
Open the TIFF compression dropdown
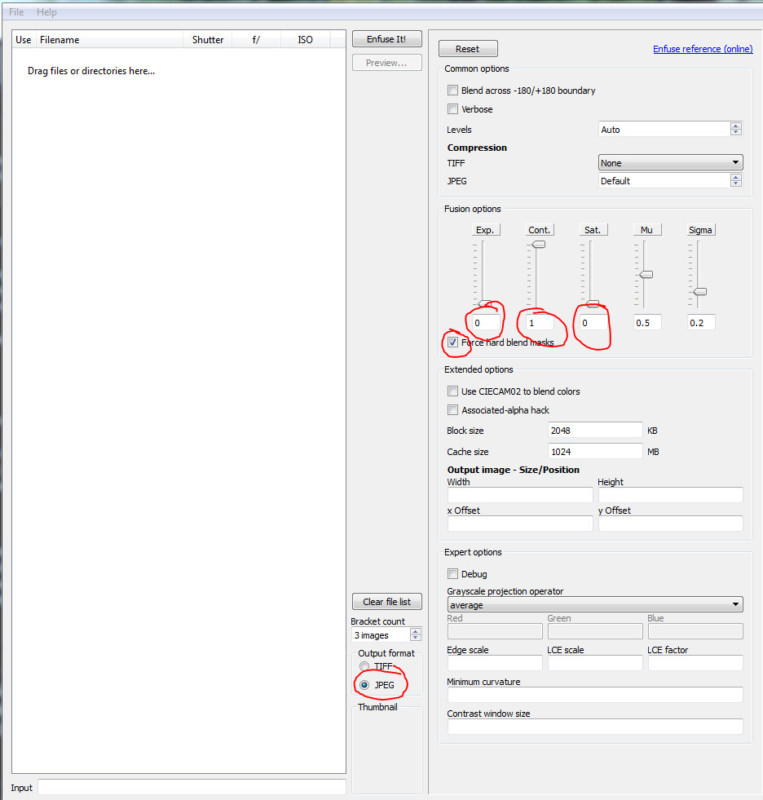tap(670, 163)
